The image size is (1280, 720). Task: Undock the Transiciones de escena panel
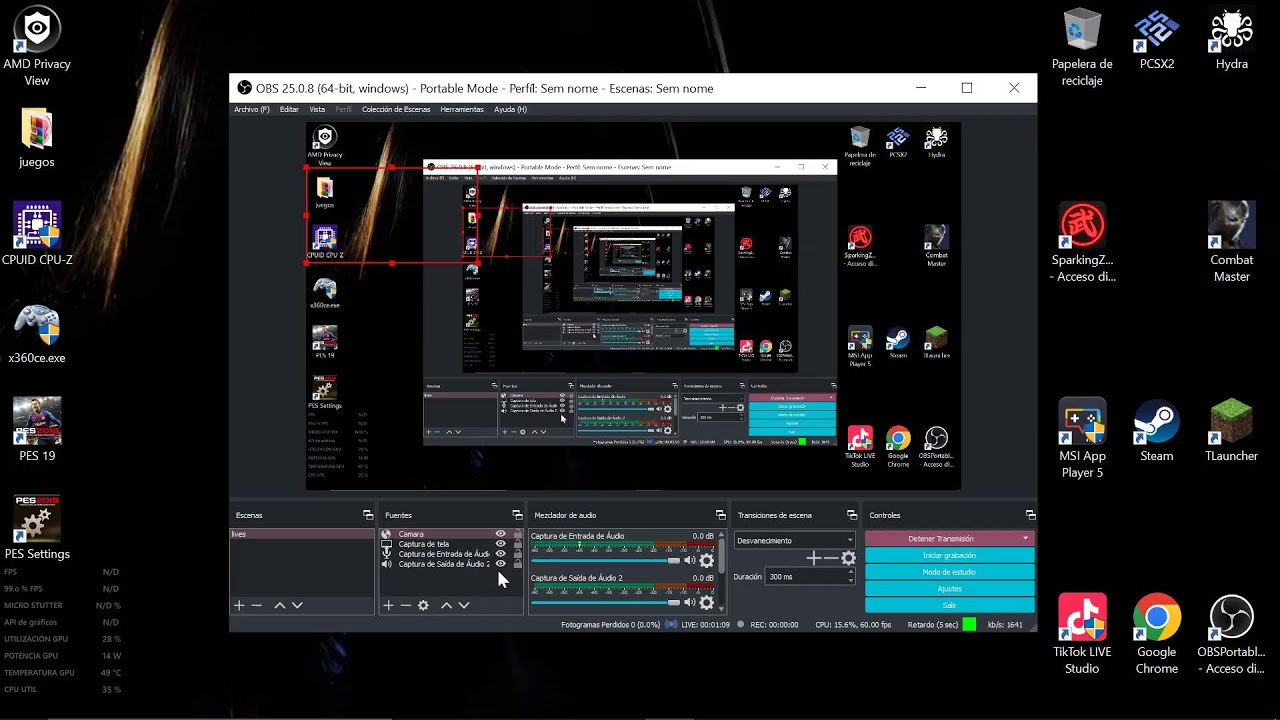[x=852, y=515]
